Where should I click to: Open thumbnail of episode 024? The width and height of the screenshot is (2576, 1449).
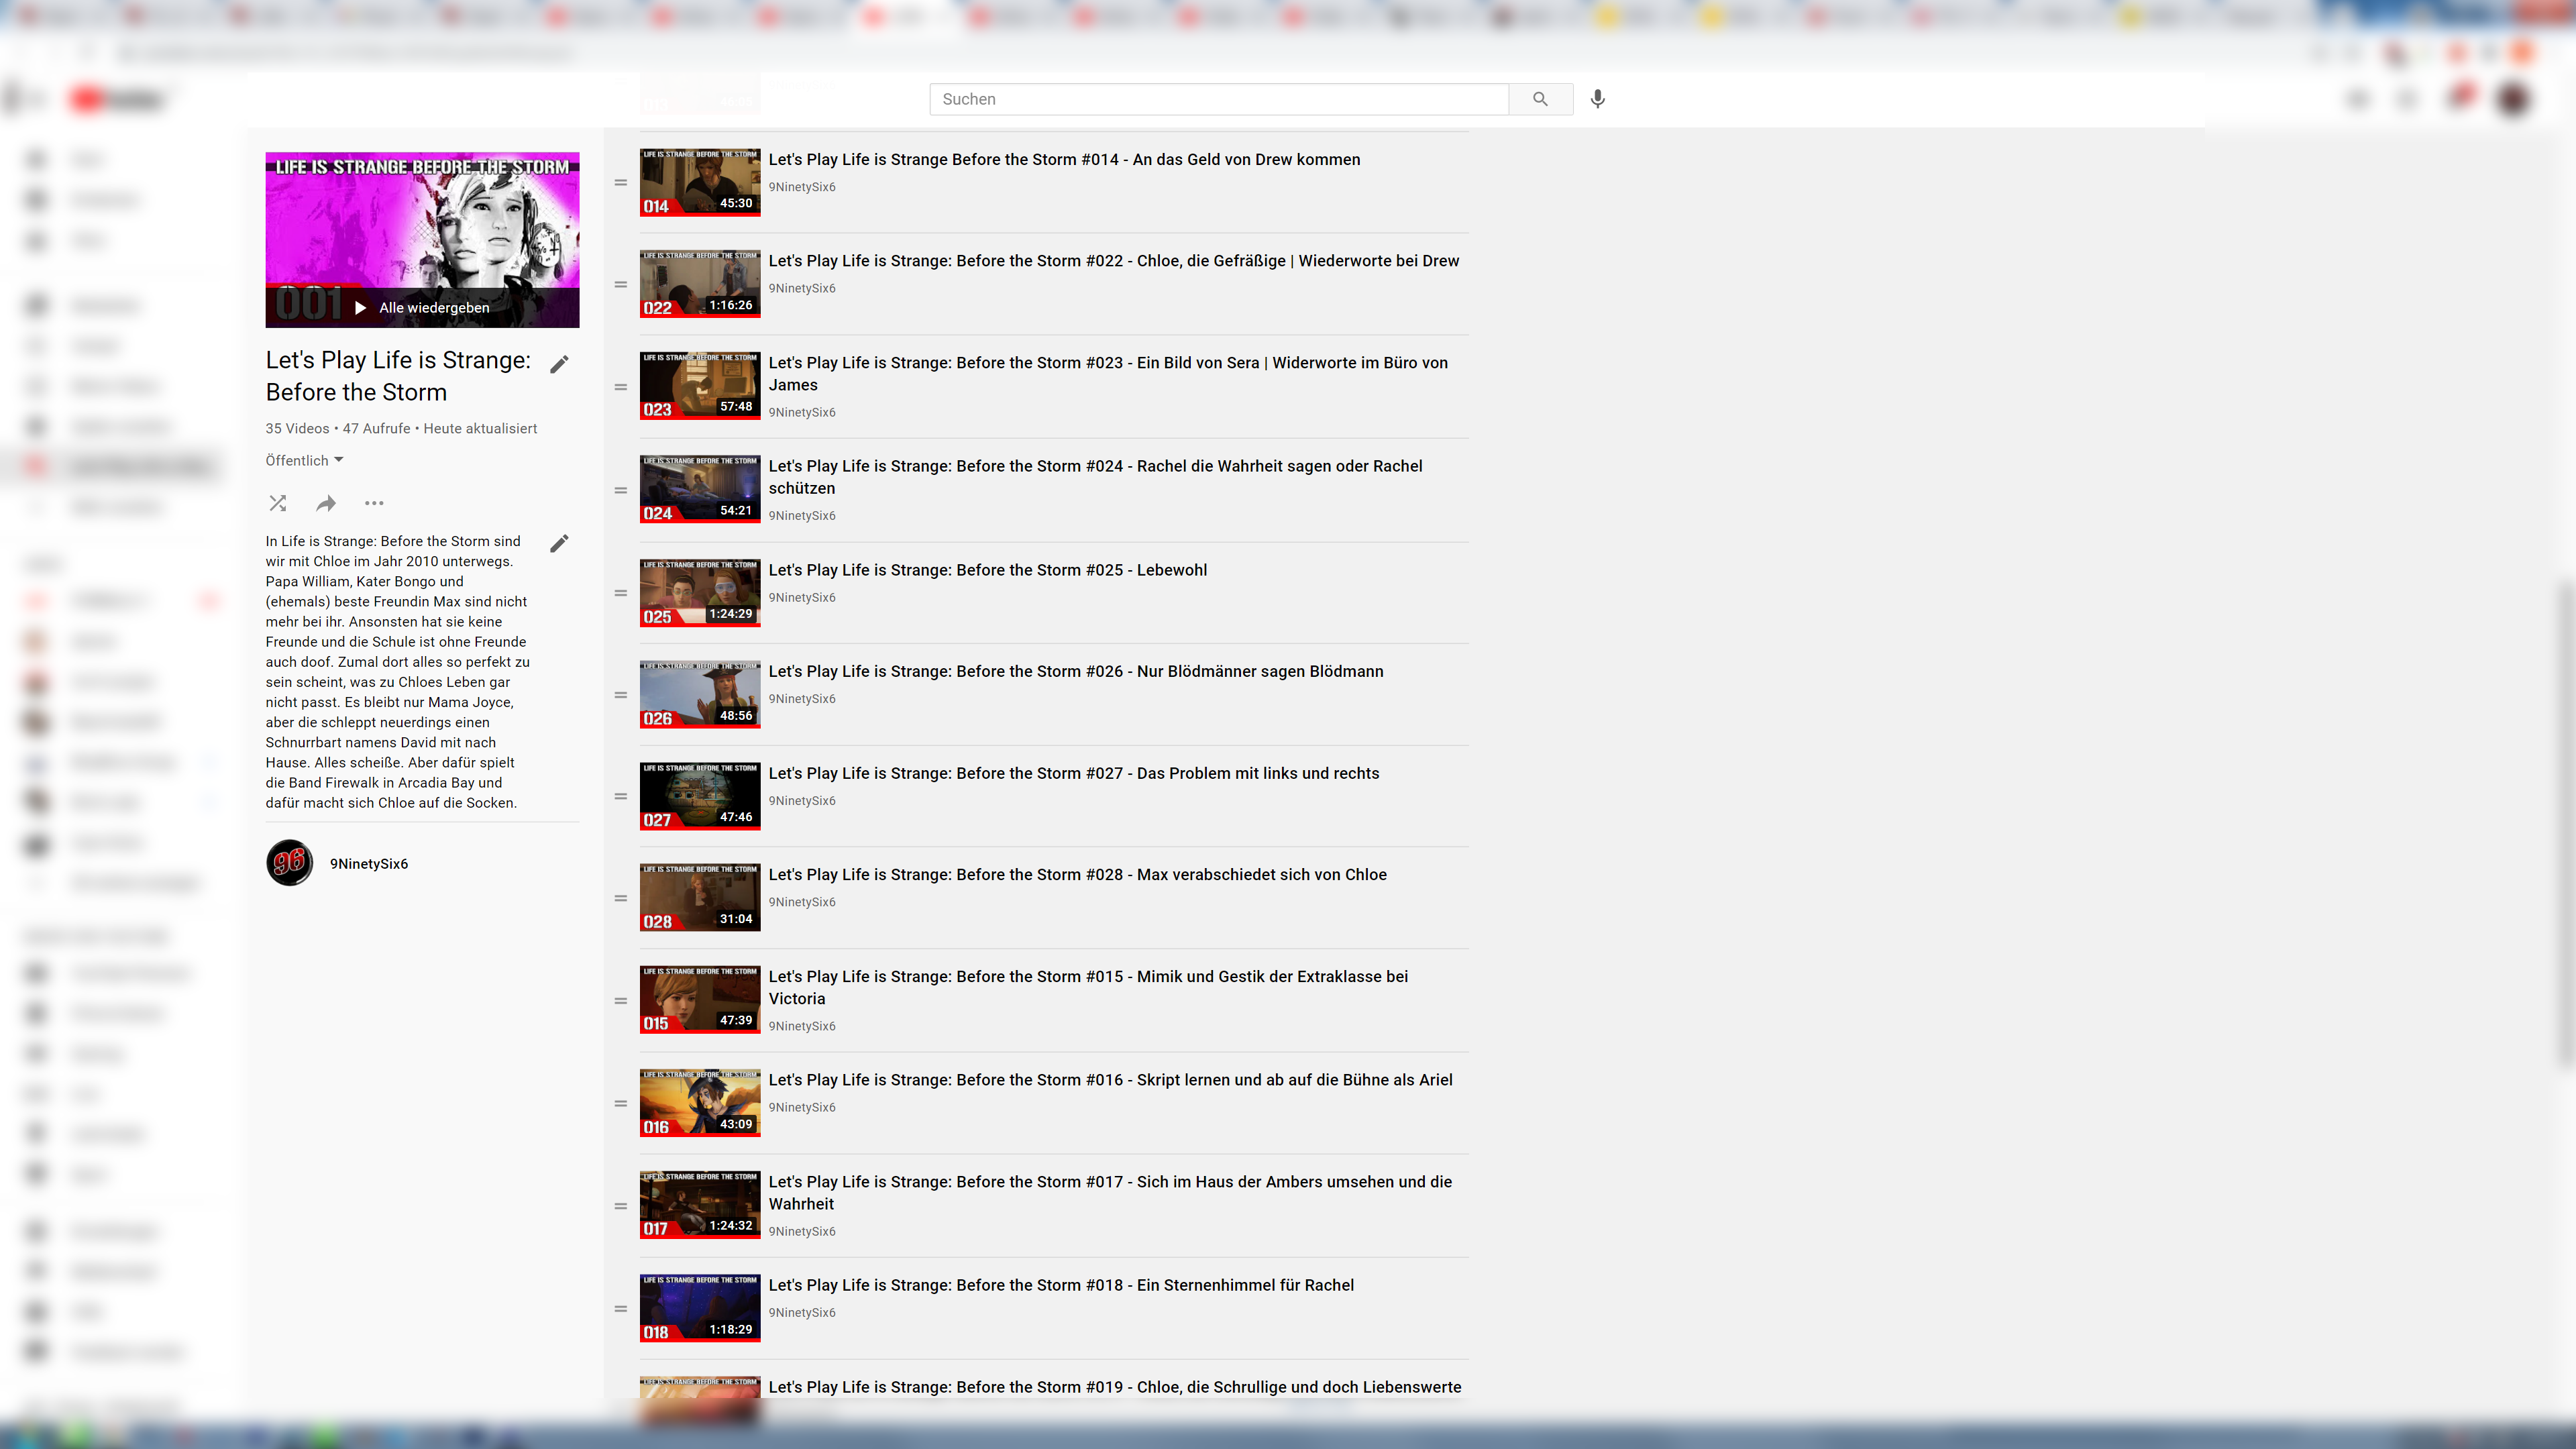tap(700, 490)
